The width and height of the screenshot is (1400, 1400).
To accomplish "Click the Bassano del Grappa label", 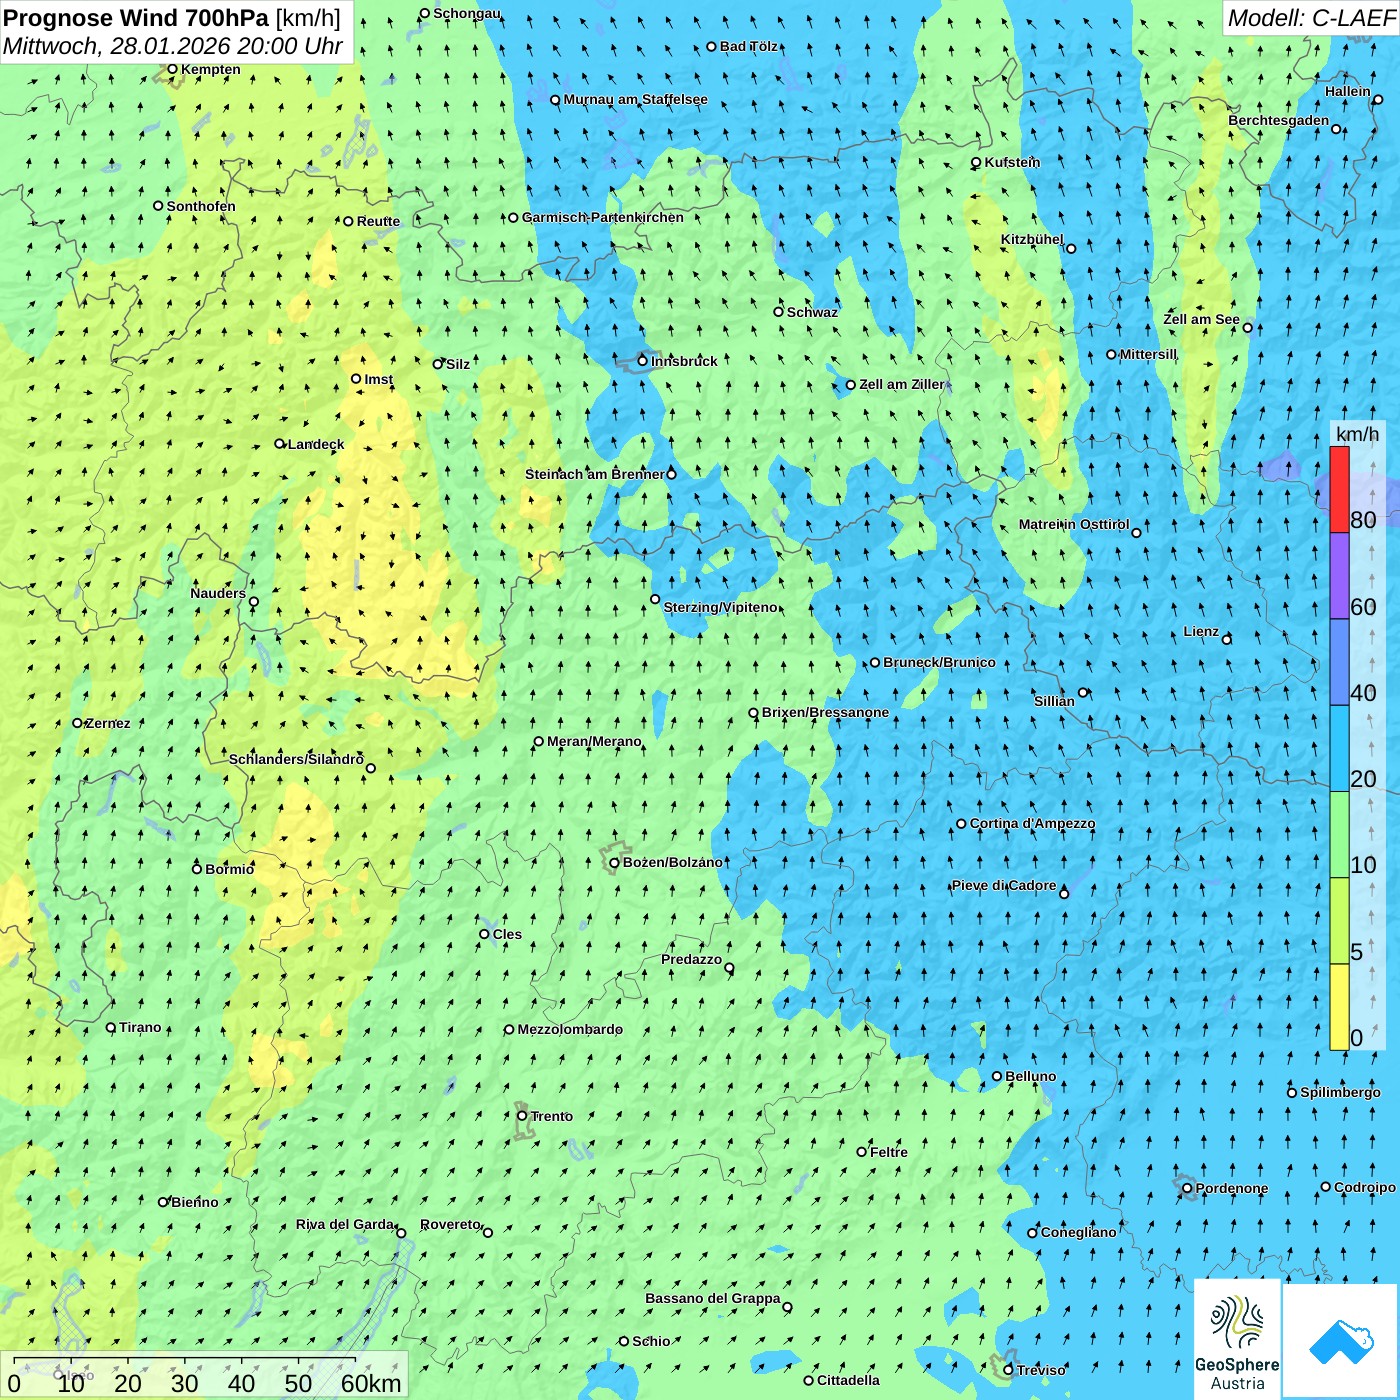I will click(x=713, y=1298).
